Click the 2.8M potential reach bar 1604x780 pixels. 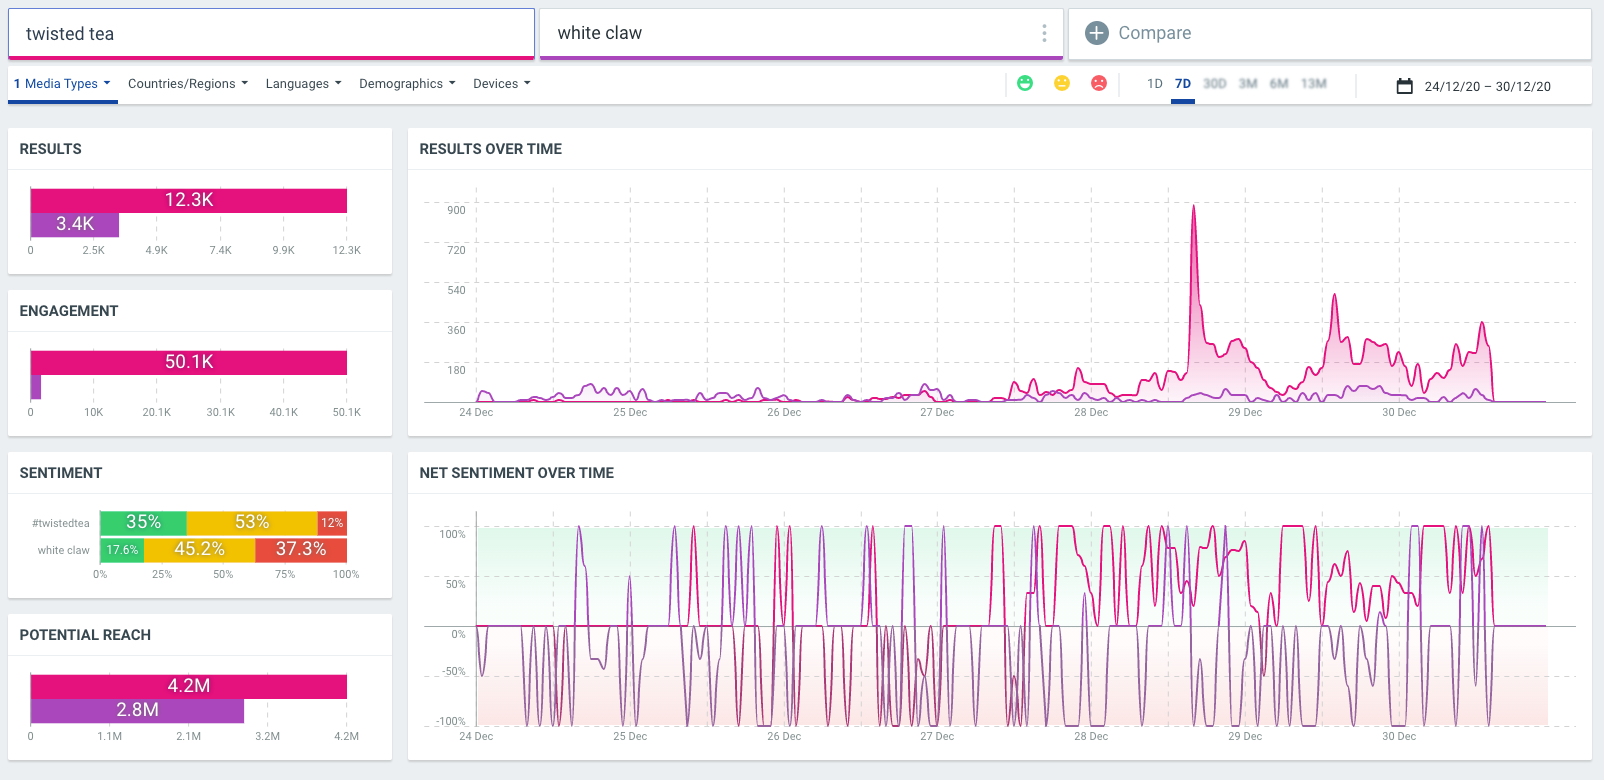tap(137, 710)
